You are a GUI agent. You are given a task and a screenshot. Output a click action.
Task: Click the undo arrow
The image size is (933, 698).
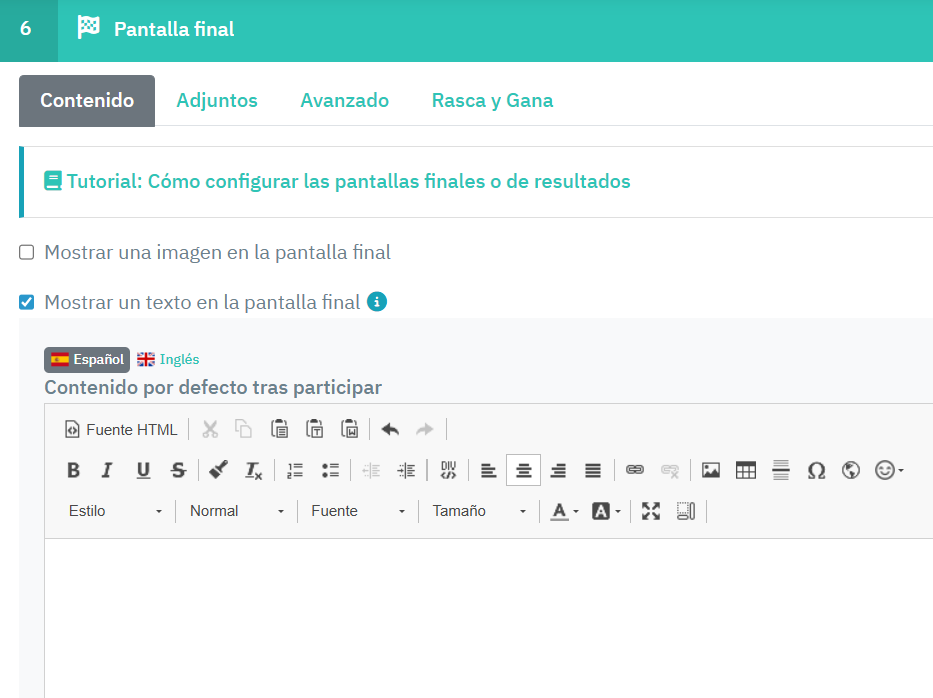390,429
